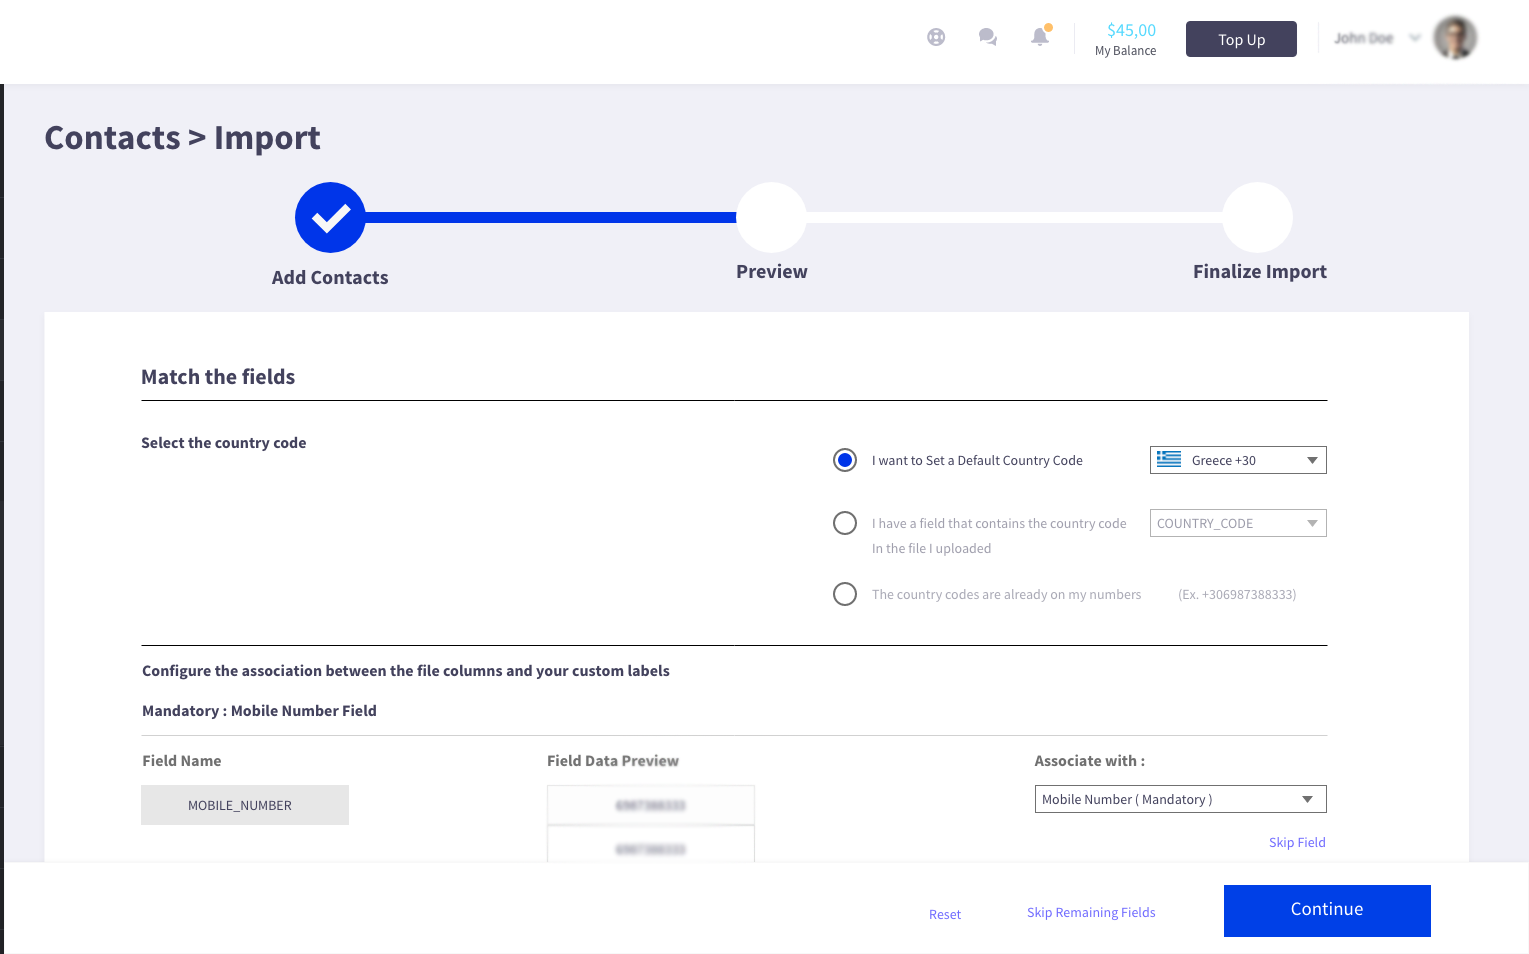The height and width of the screenshot is (954, 1529).
Task: Select 'Set a Default Country Code' radio
Action: (x=845, y=460)
